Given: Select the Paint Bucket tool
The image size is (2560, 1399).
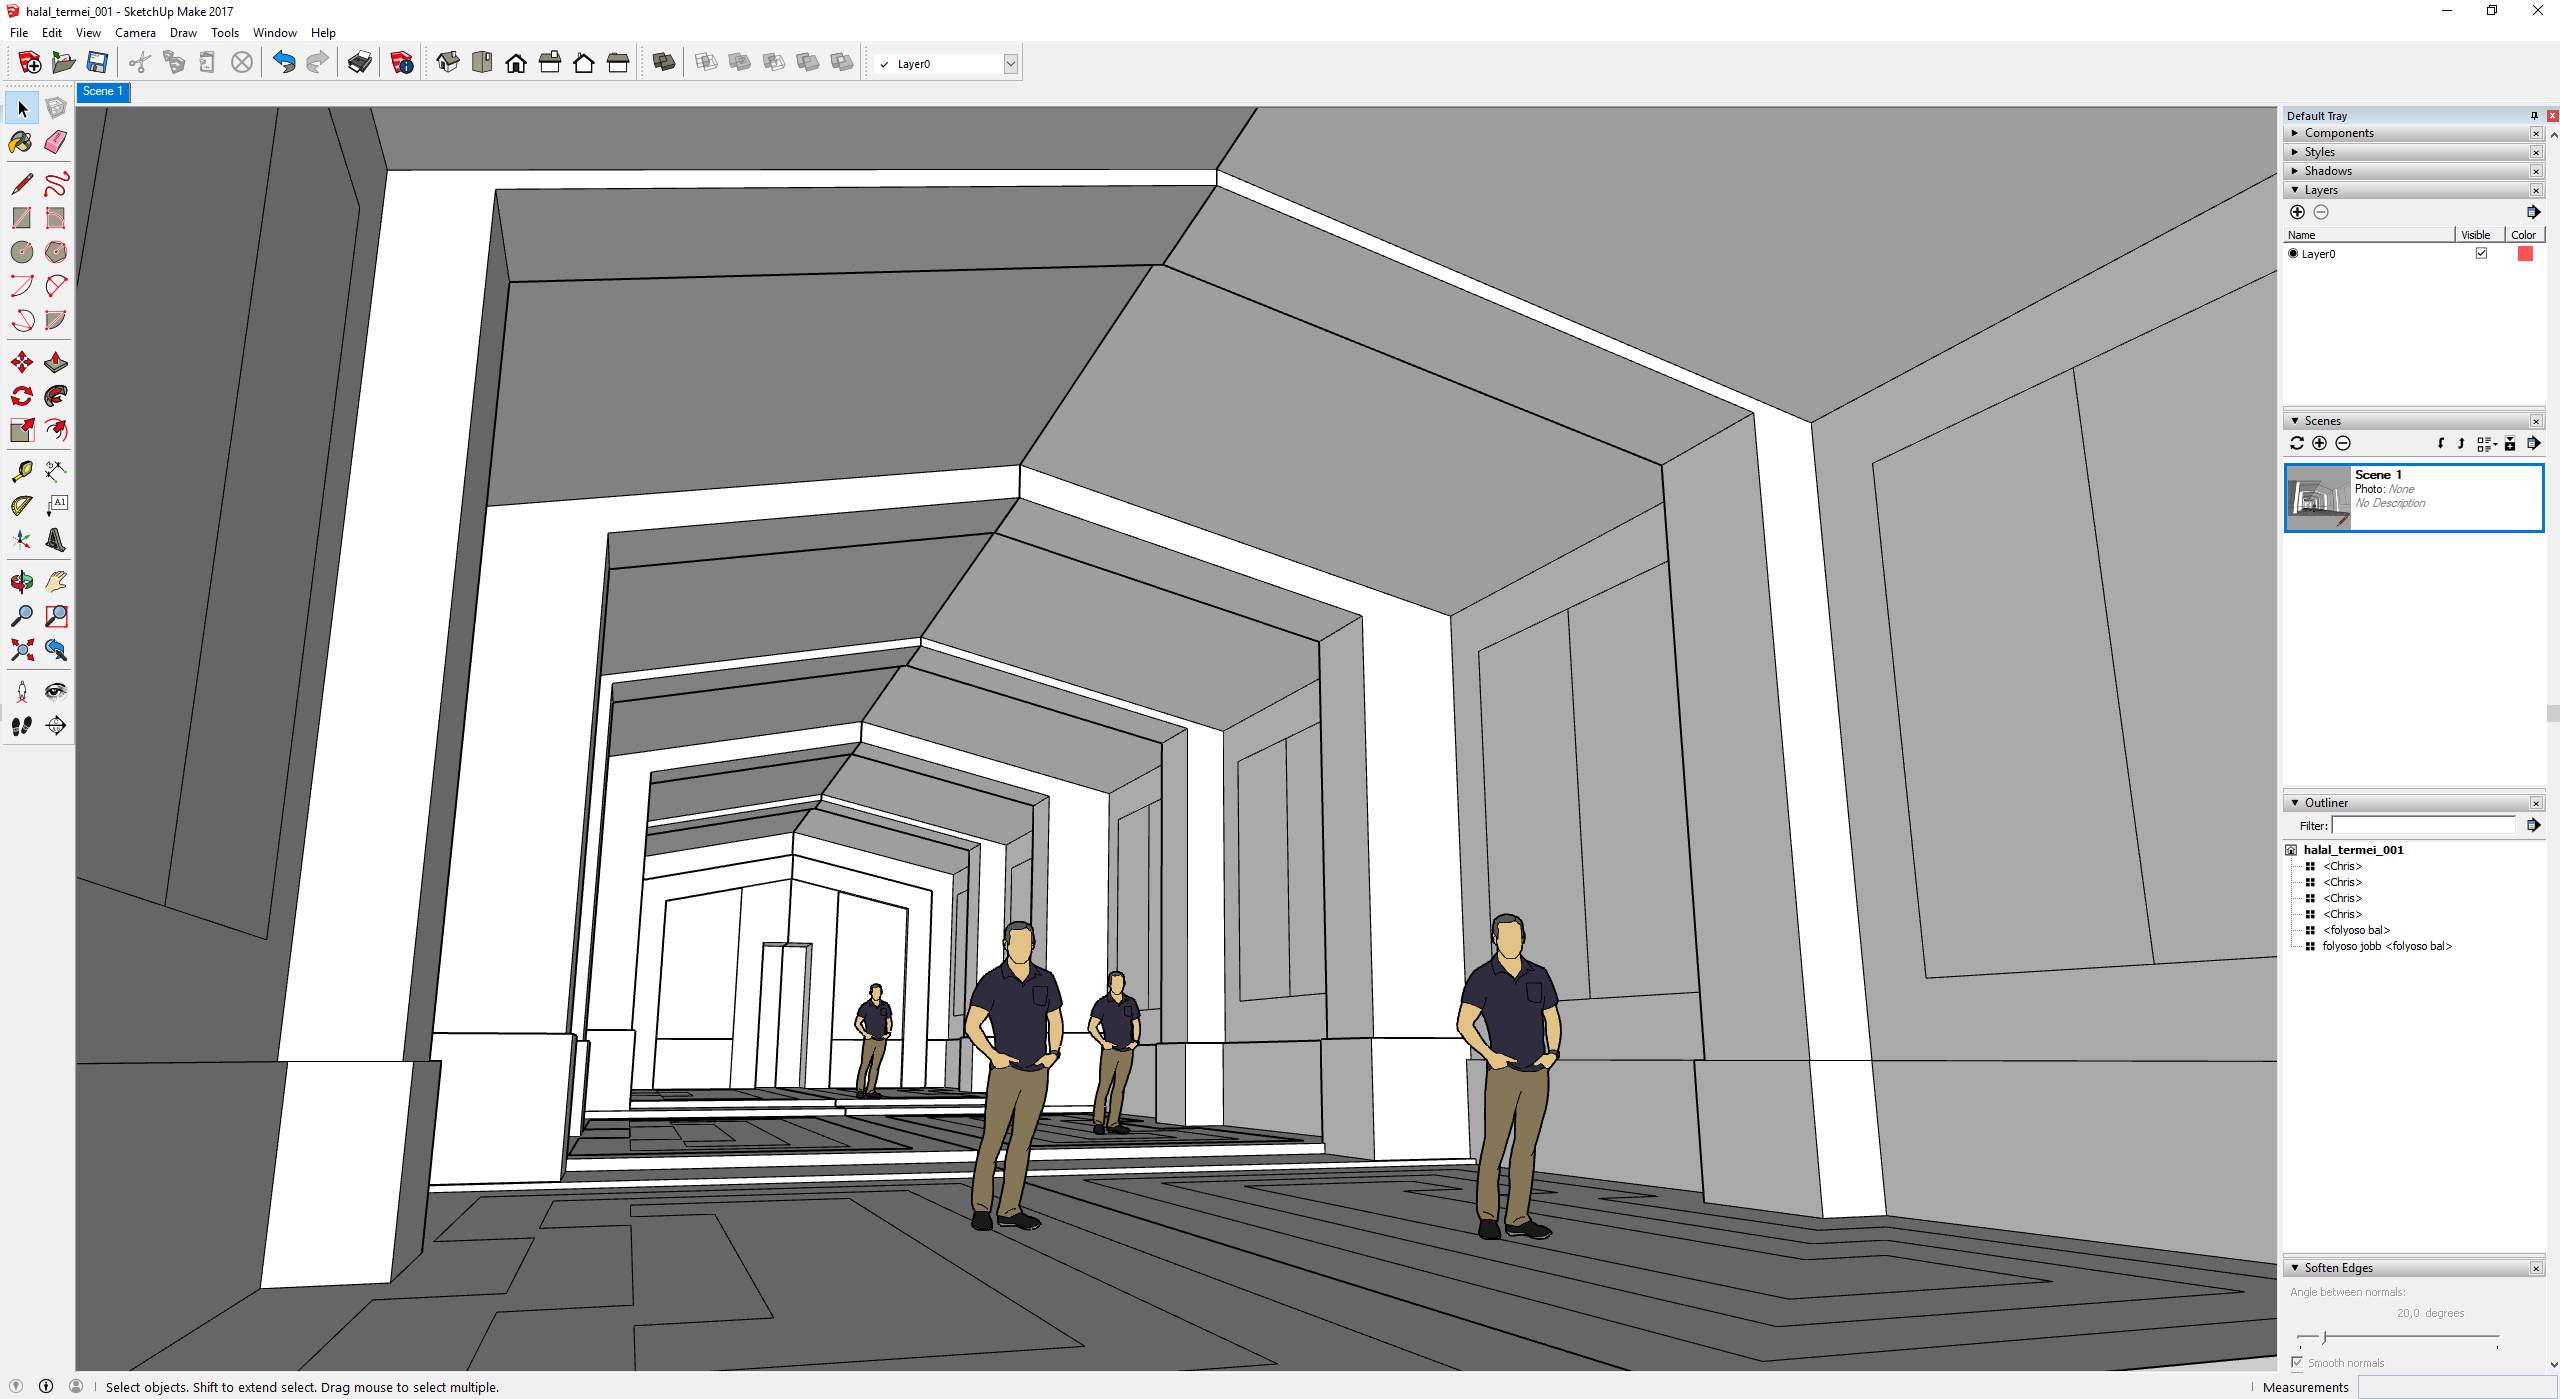Looking at the screenshot, I should click(21, 142).
